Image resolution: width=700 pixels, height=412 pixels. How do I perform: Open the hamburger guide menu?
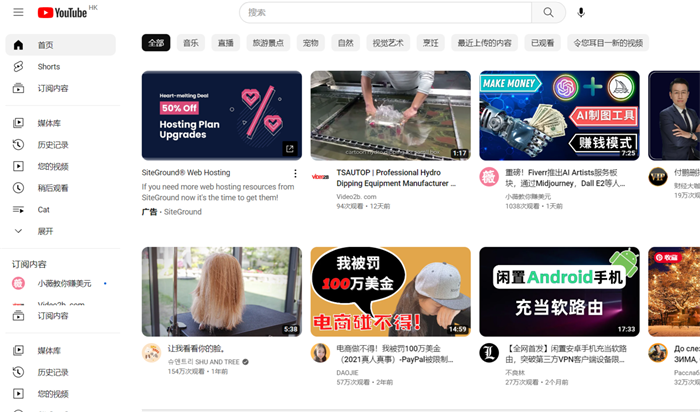point(18,13)
